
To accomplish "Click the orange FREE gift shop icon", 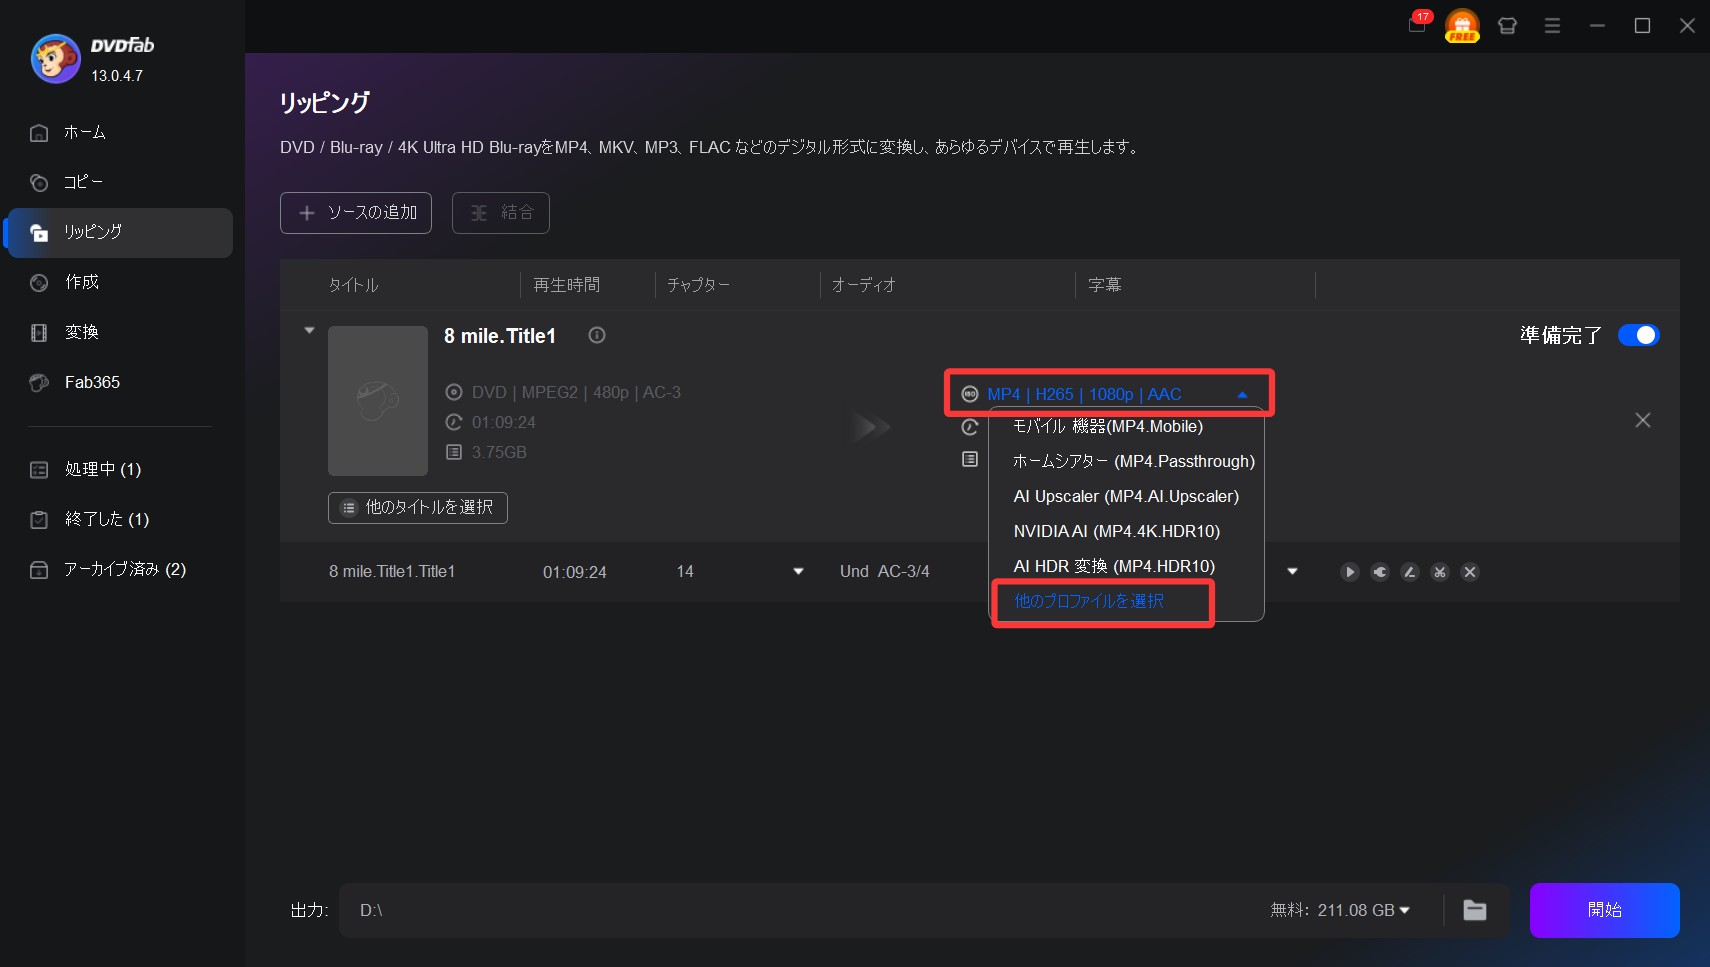I will tap(1462, 25).
